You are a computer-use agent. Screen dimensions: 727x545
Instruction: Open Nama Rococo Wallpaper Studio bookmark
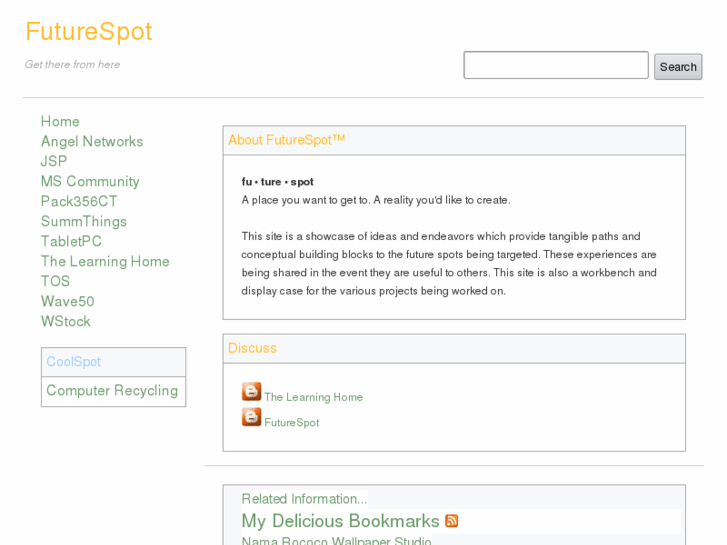pyautogui.click(x=337, y=540)
